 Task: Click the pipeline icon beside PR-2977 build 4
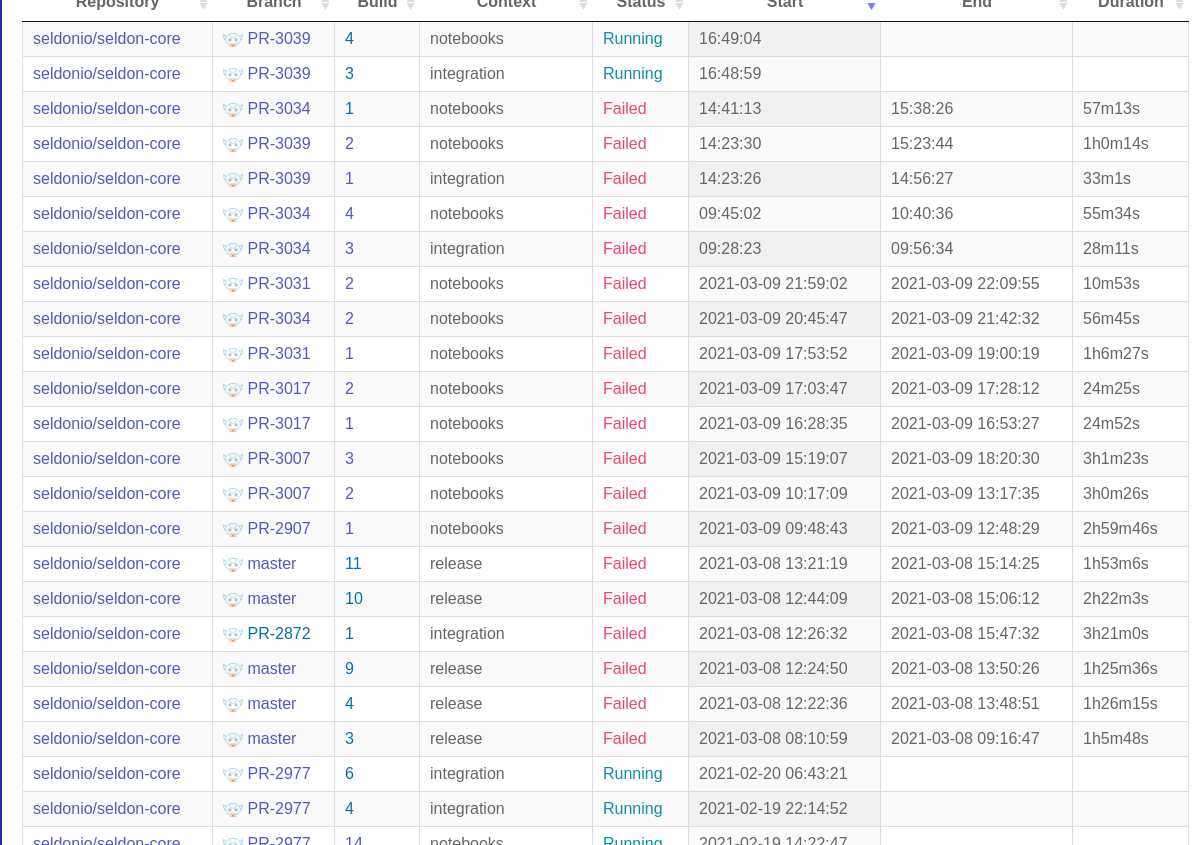pyautogui.click(x=233, y=810)
